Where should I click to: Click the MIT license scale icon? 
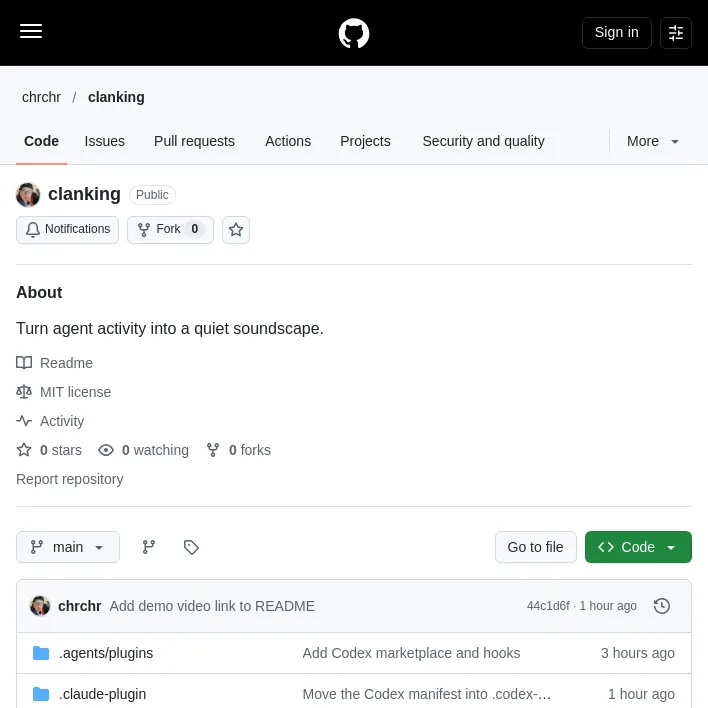(24, 391)
